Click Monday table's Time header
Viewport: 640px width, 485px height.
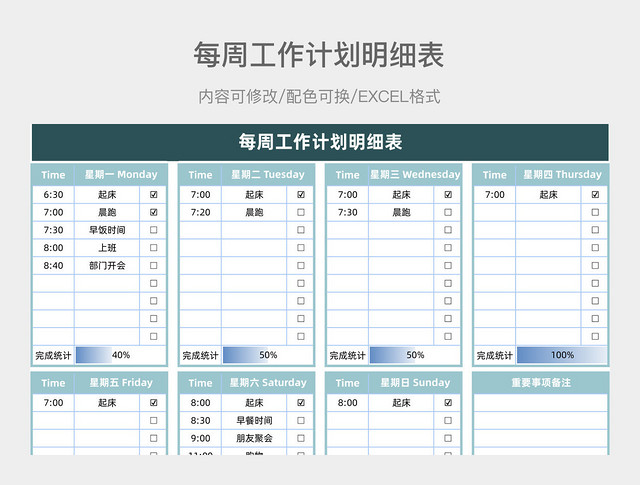point(53,175)
